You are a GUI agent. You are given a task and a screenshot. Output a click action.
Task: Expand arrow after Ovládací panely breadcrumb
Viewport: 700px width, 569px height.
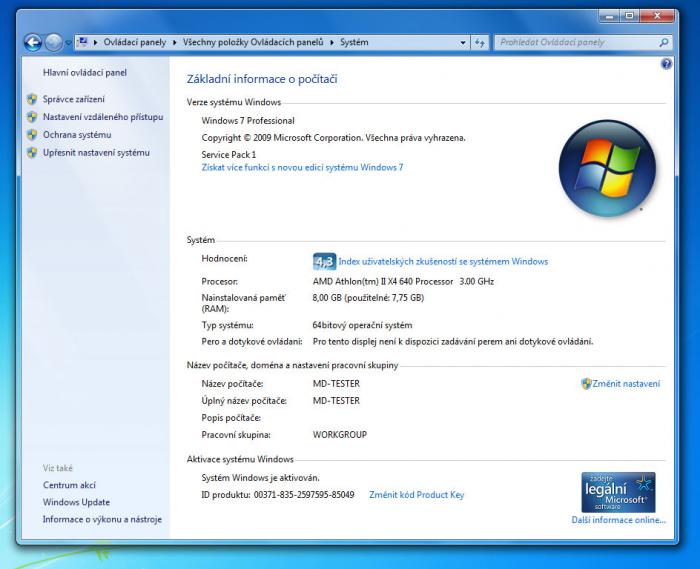tap(174, 42)
